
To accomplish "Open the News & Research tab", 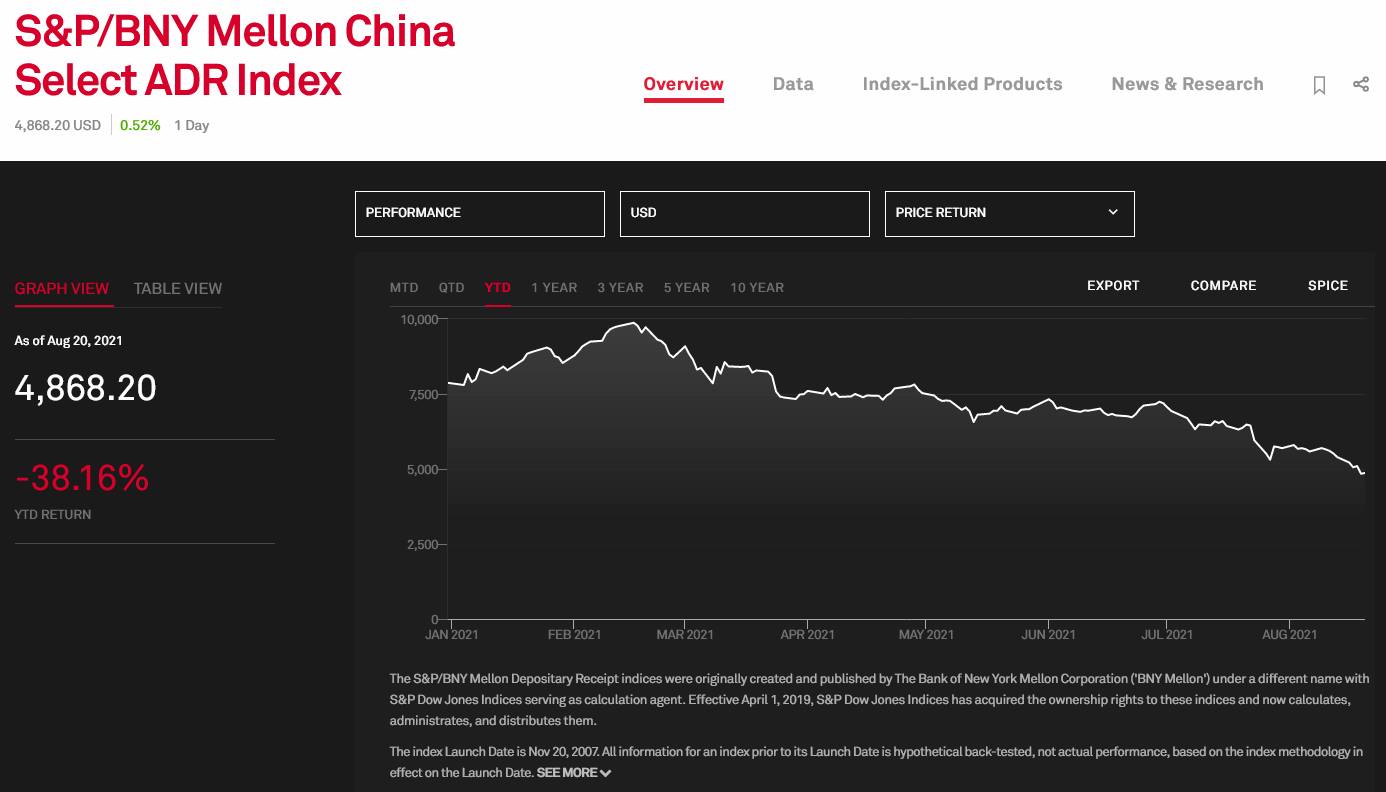I will tap(1188, 84).
